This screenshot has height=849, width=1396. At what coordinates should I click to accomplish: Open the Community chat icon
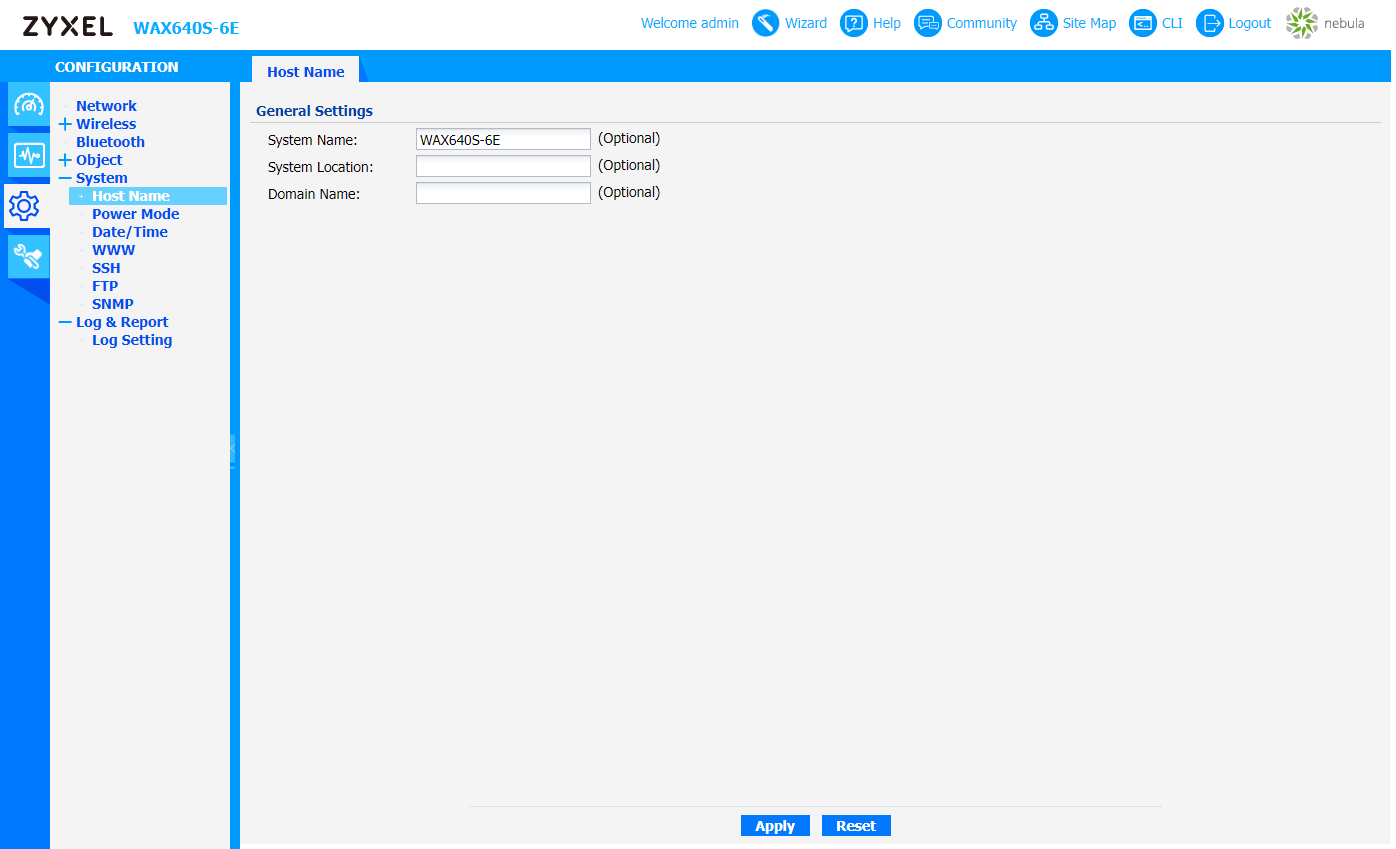point(928,23)
